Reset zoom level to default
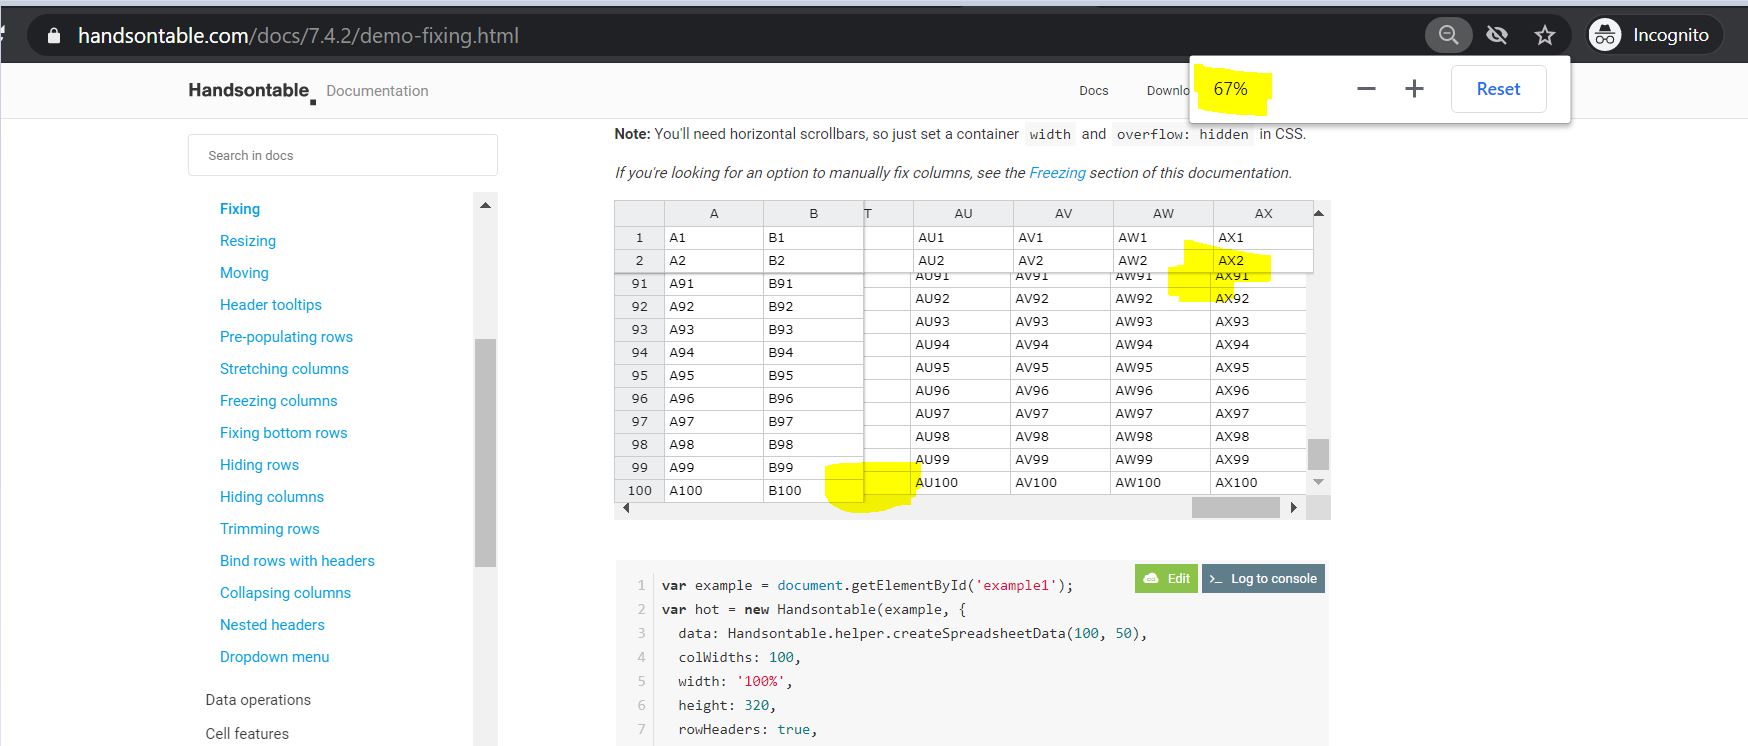 1498,89
